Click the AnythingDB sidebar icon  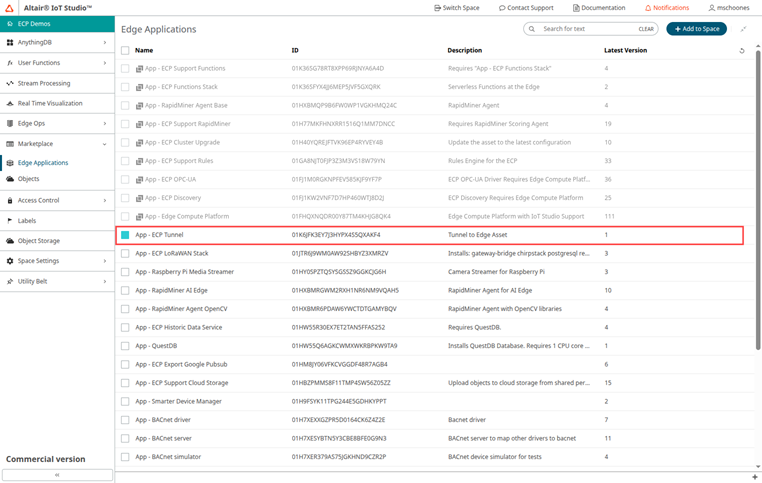click(x=10, y=43)
